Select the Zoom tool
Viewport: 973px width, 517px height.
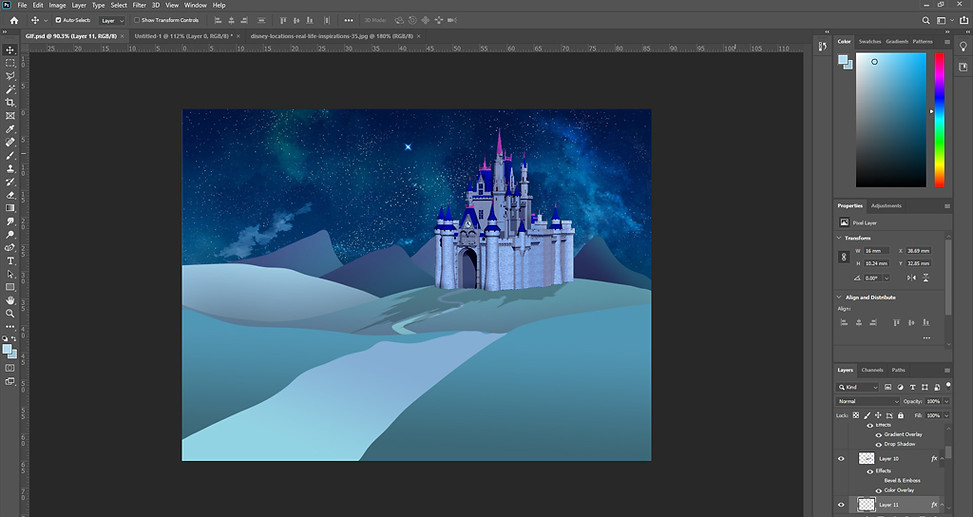coord(10,313)
